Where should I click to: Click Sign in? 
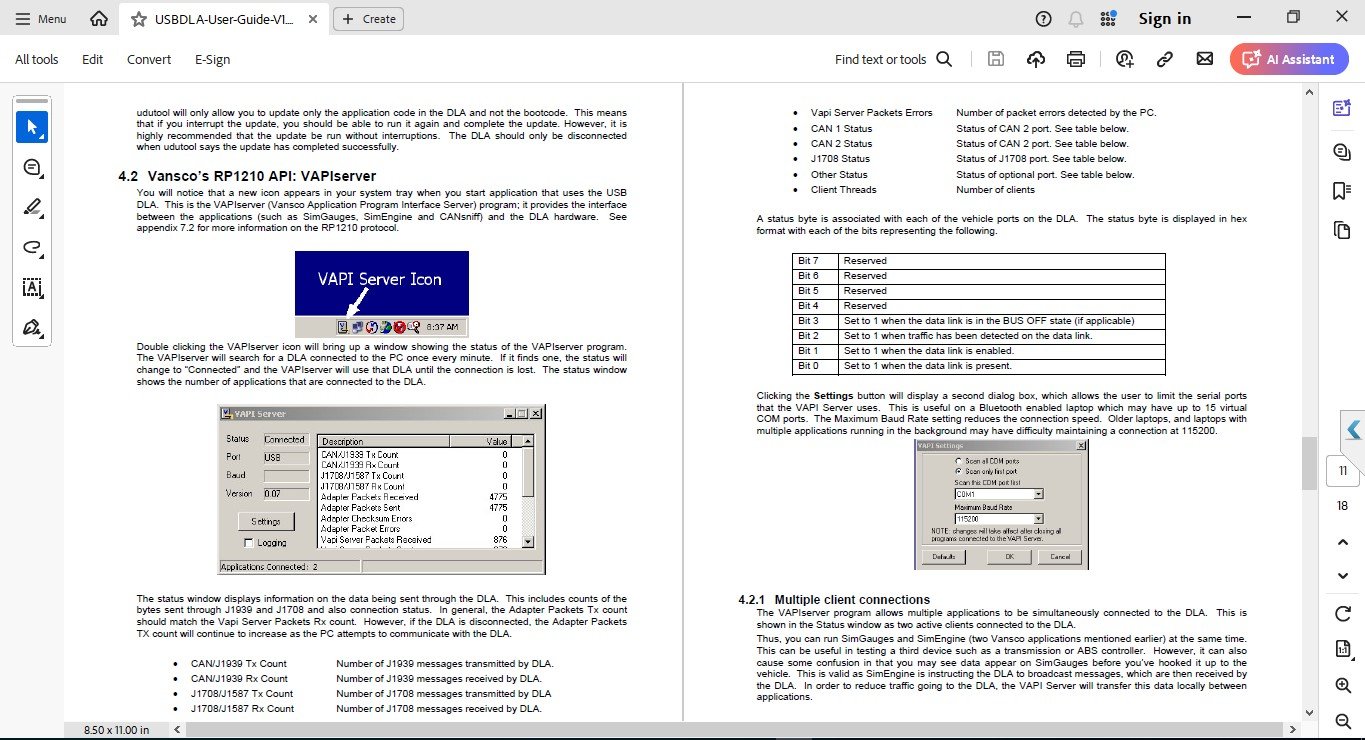tap(1165, 18)
